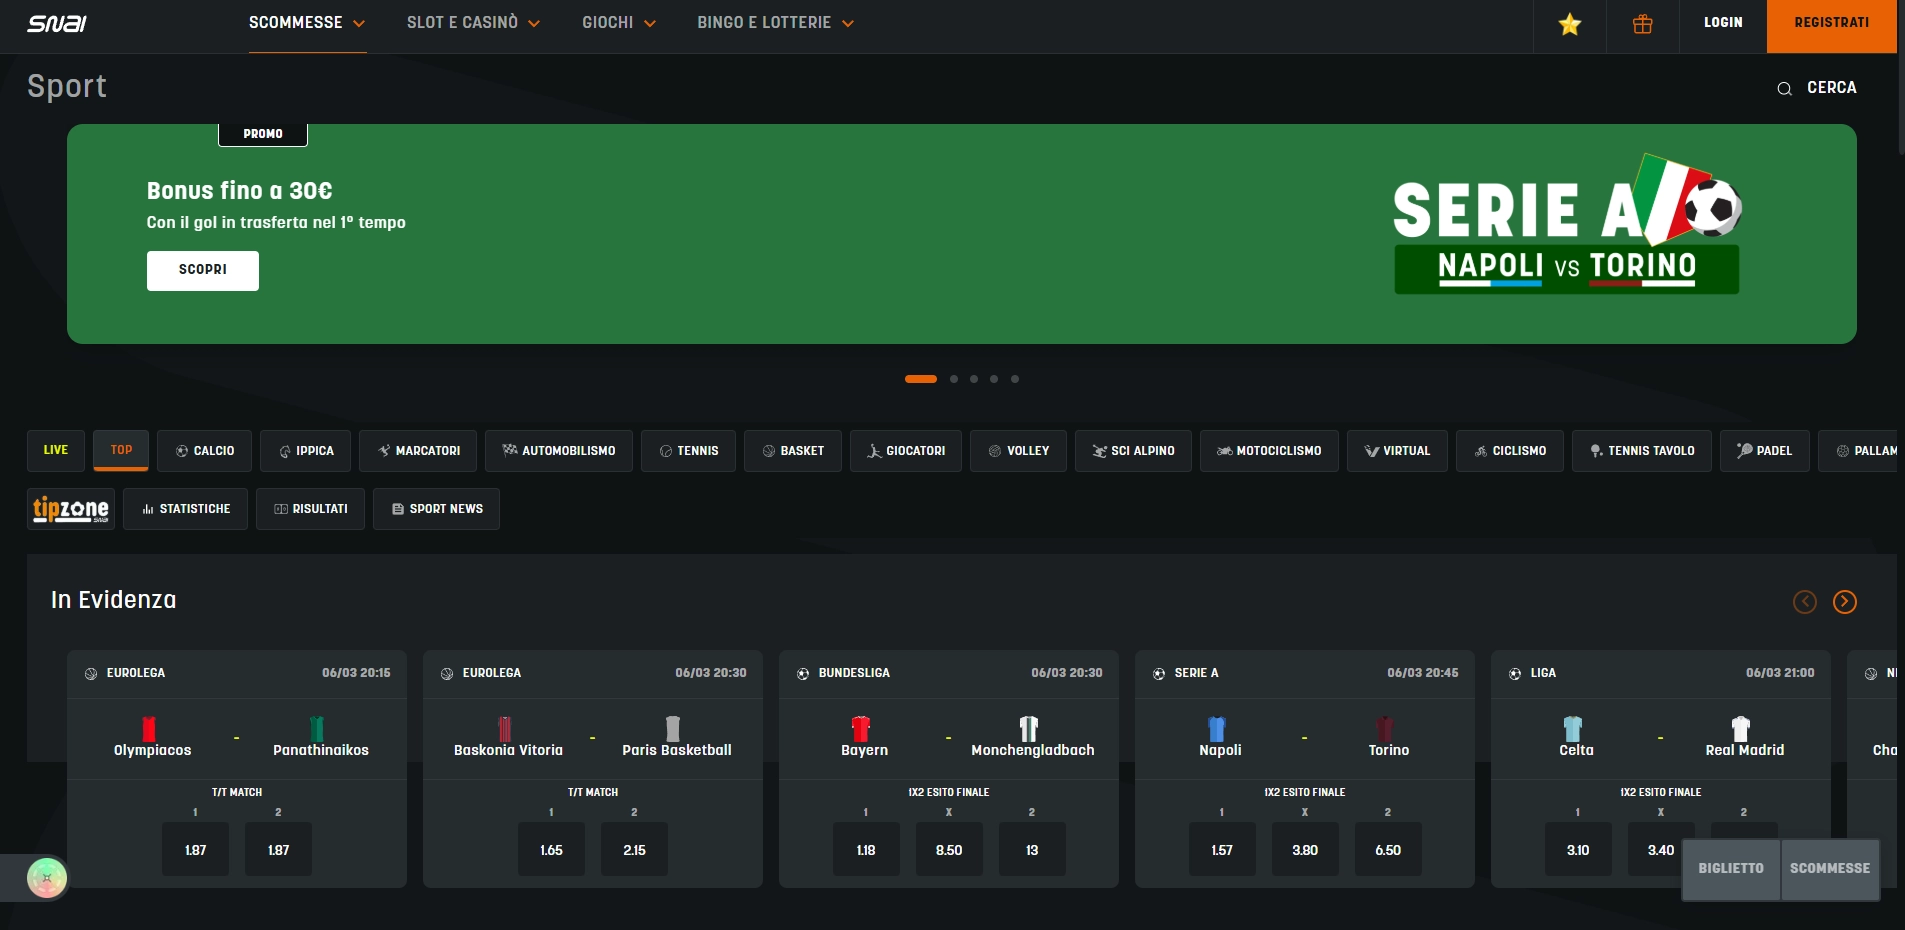Viewport: 1905px width, 930px height.
Task: Expand the Slot e Casinò dropdown
Action: (x=472, y=23)
